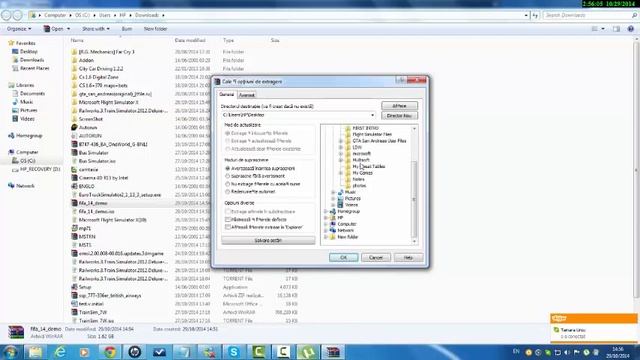640x360 pixels.
Task: Expand the Pictures node in the dialog tree
Action: click(333, 198)
